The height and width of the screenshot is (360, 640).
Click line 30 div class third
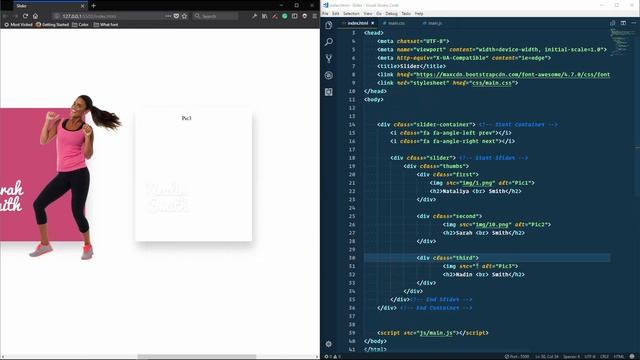coord(447,258)
